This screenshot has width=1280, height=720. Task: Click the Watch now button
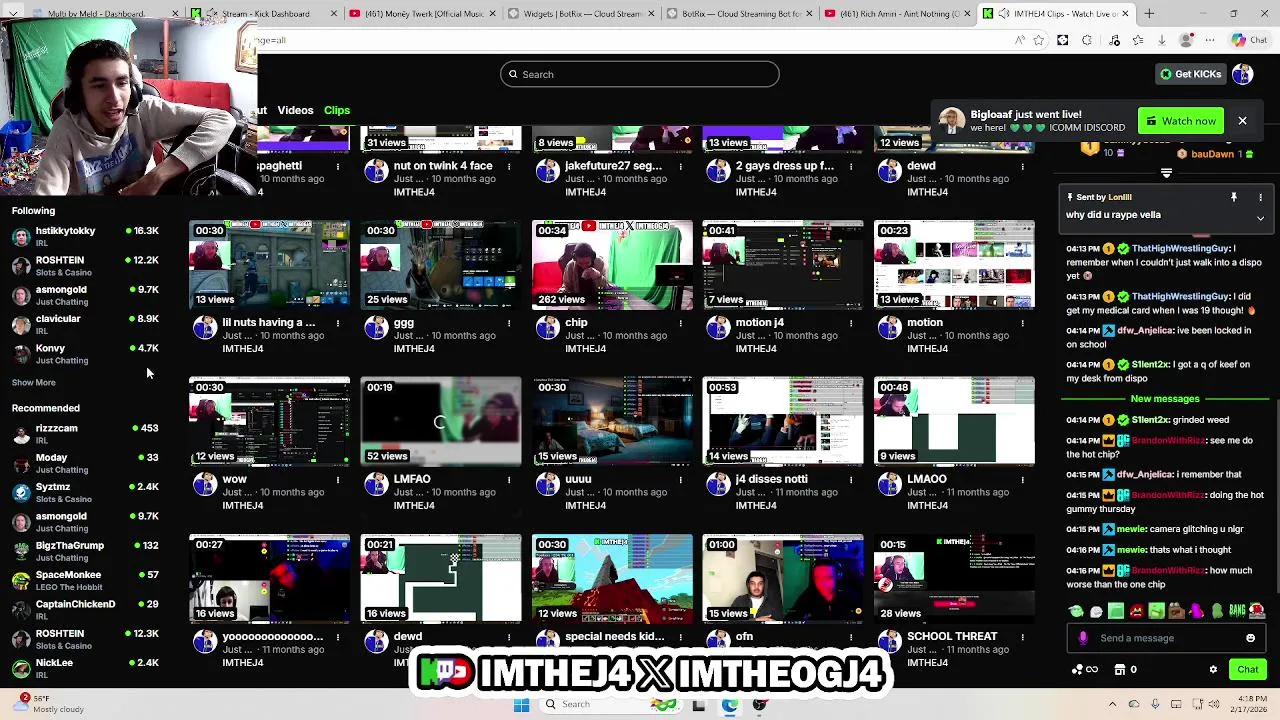1180,121
